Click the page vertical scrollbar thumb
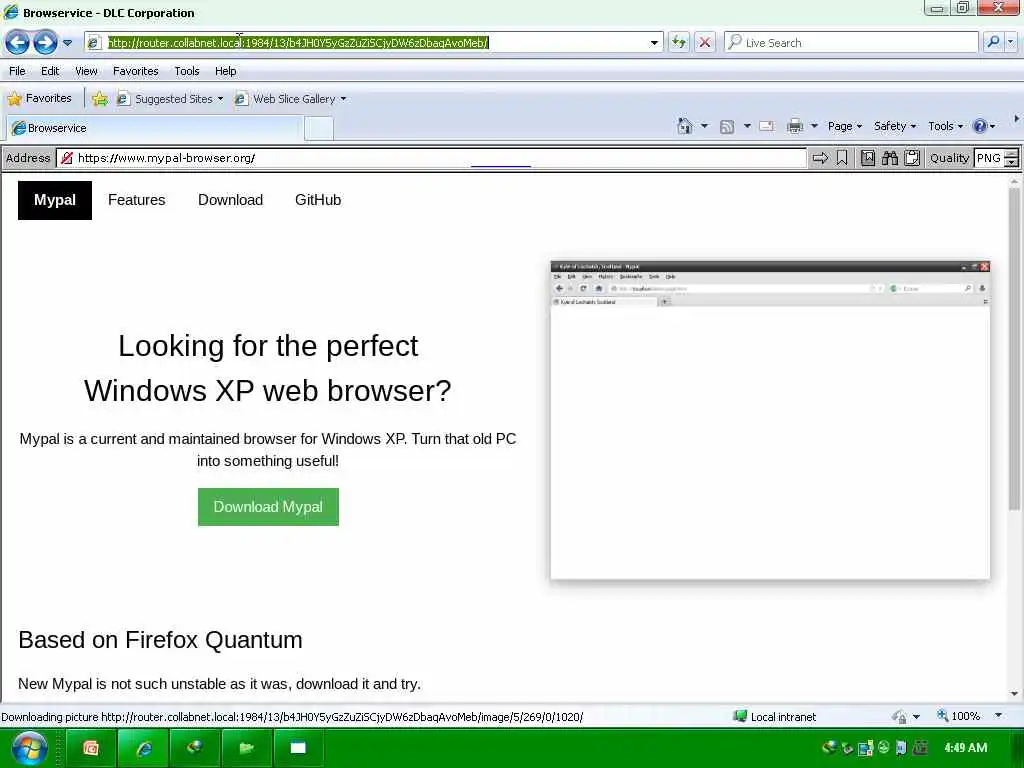Screen dimensions: 1024x768 point(1014,349)
